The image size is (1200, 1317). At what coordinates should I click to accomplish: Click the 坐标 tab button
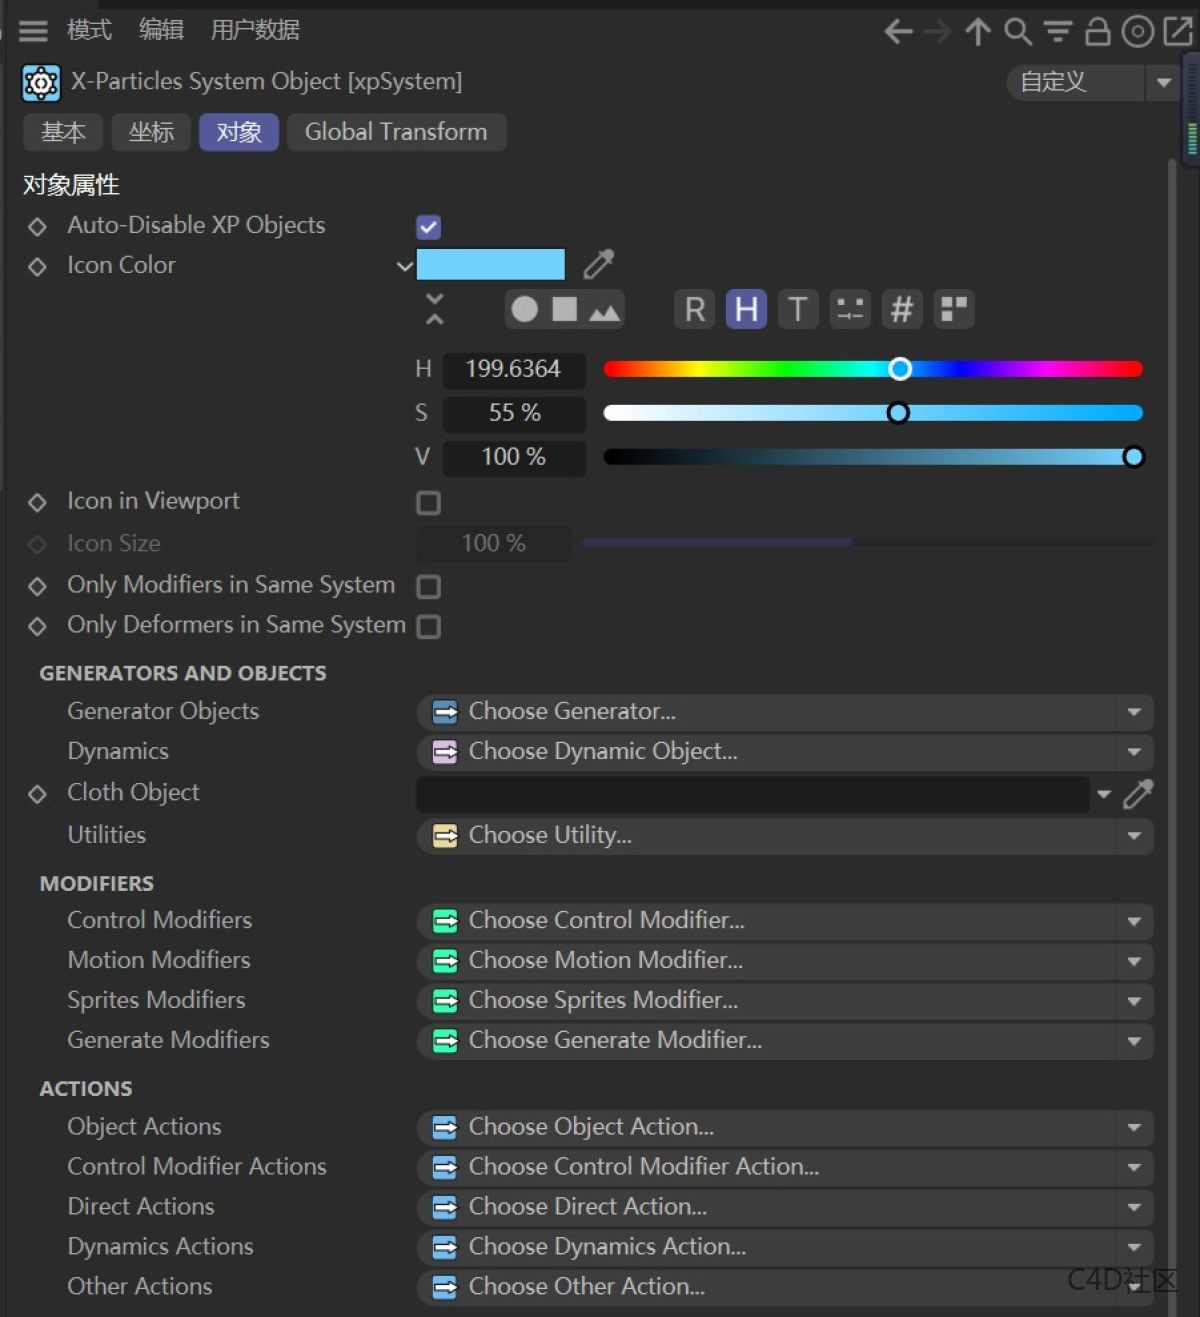pyautogui.click(x=151, y=132)
